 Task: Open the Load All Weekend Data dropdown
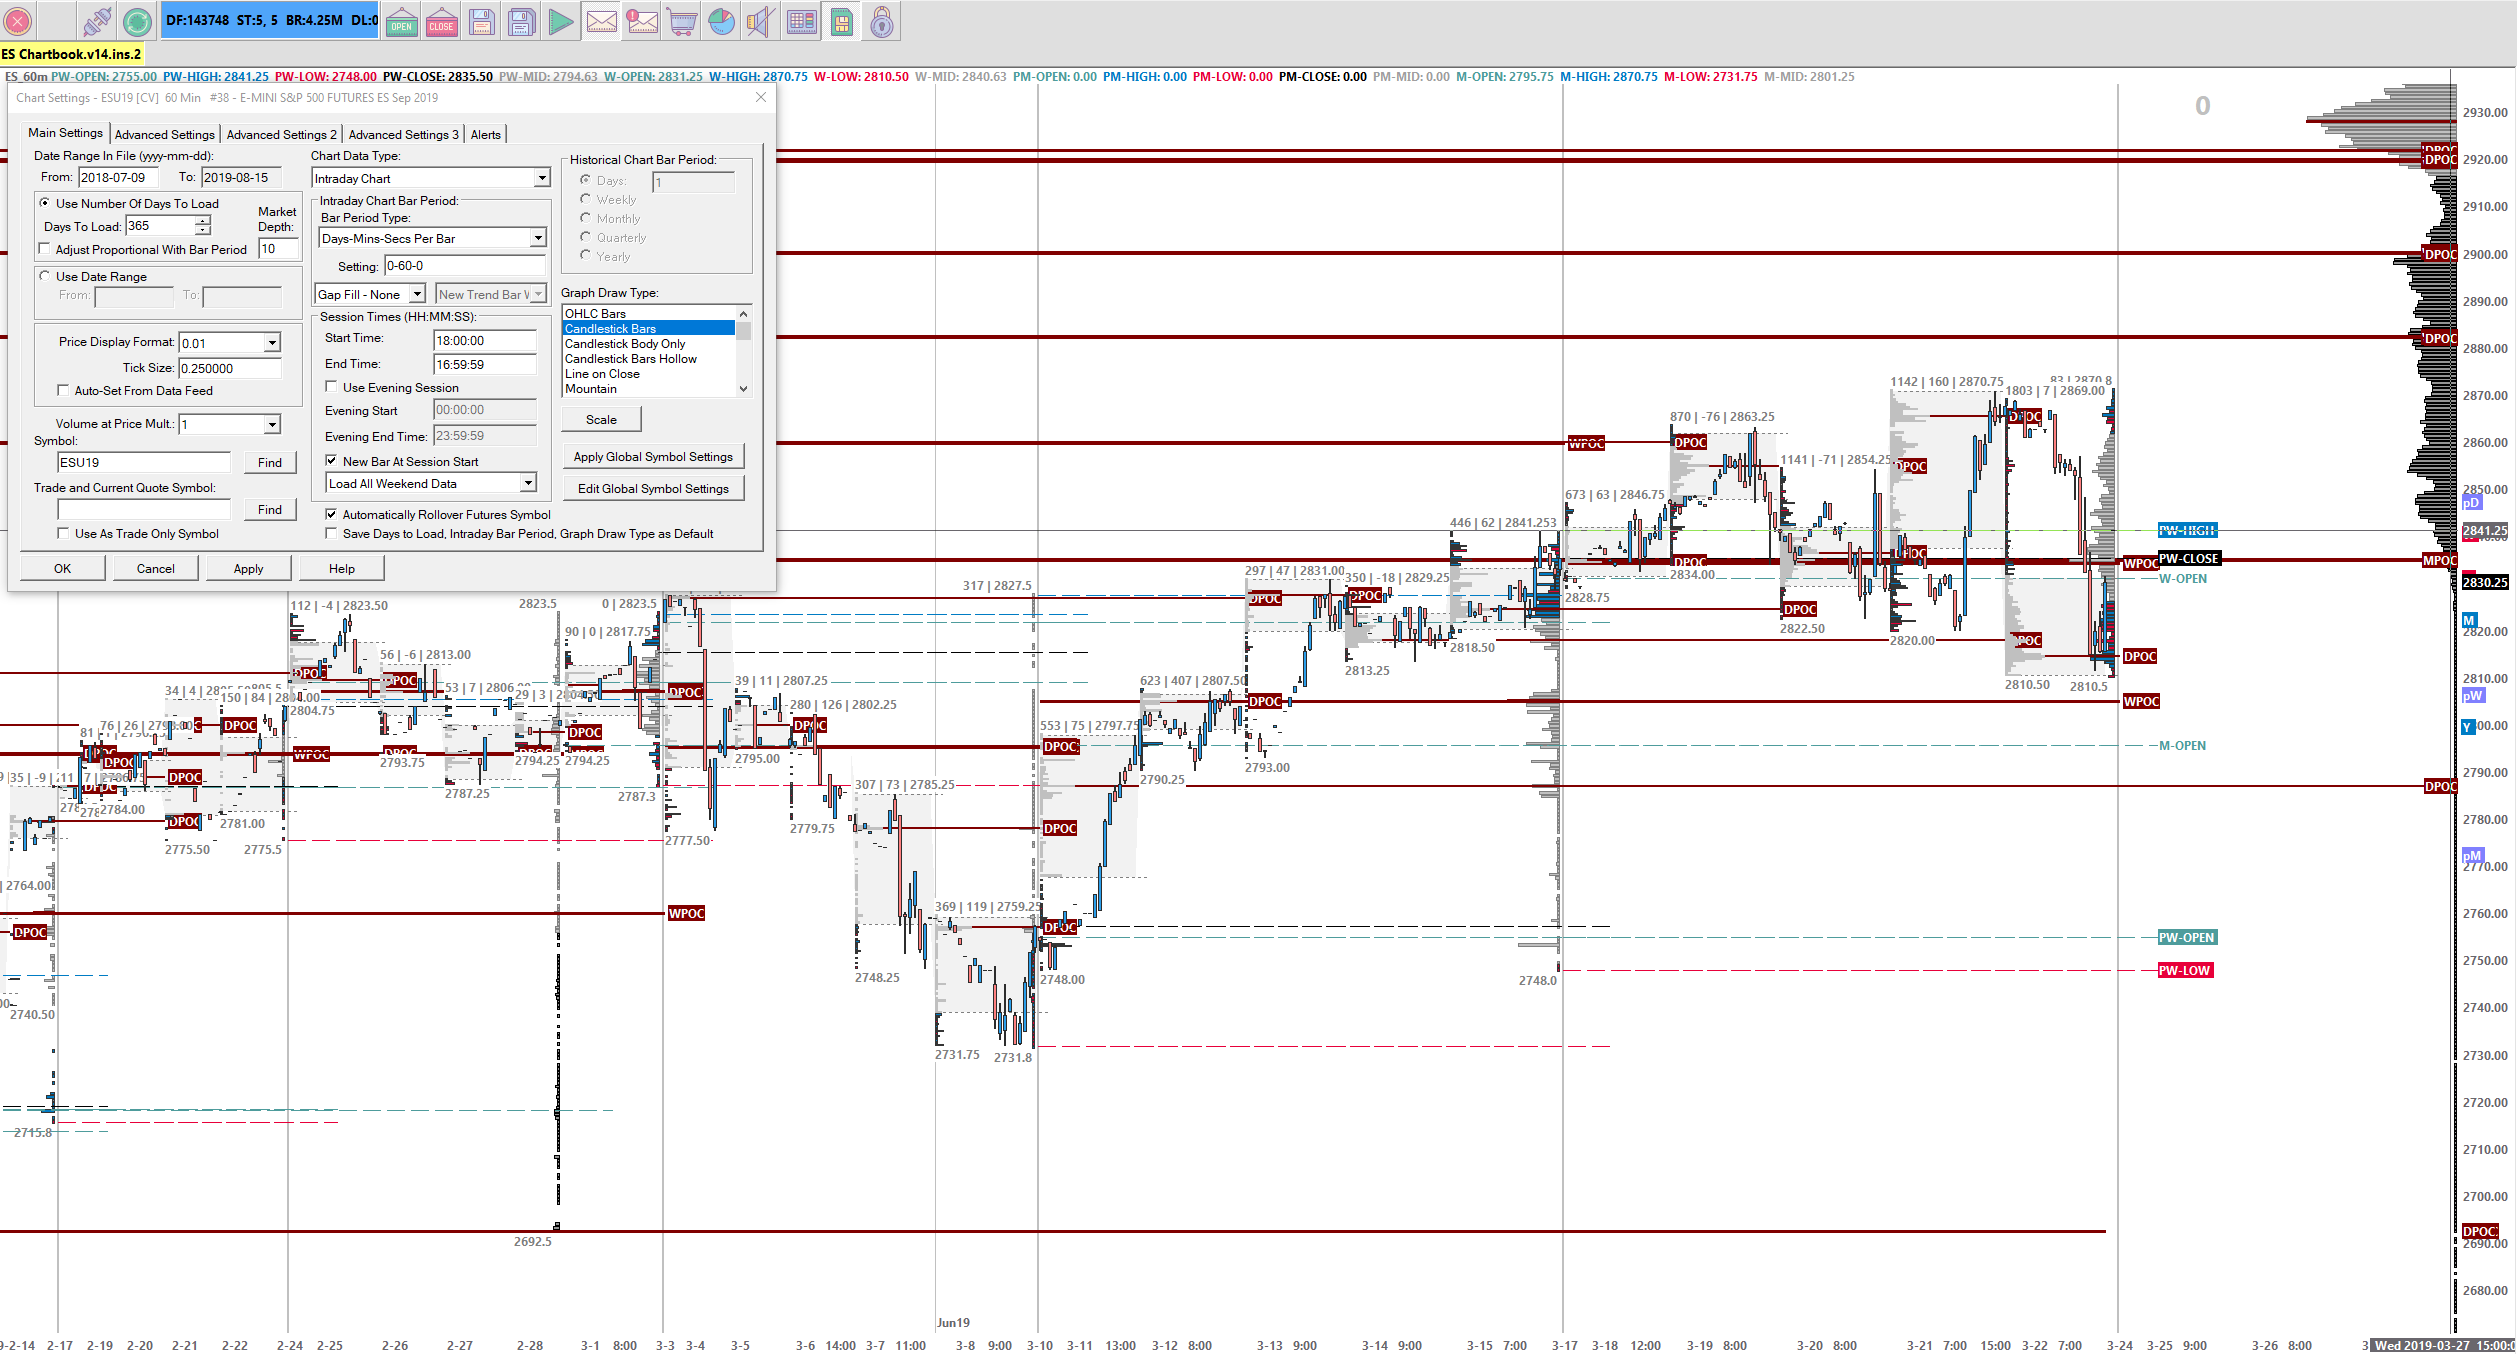[527, 483]
